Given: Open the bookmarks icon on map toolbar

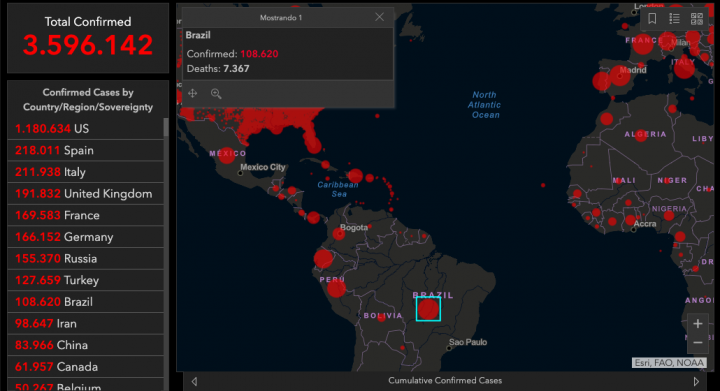Looking at the screenshot, I should point(652,19).
